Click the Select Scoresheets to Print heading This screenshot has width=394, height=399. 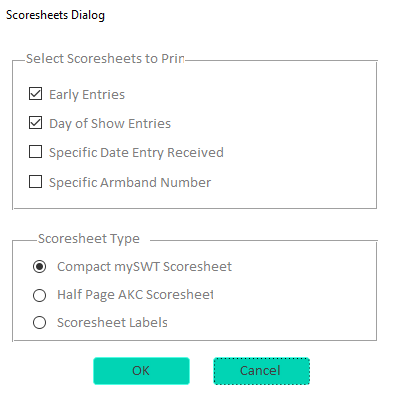point(105,59)
